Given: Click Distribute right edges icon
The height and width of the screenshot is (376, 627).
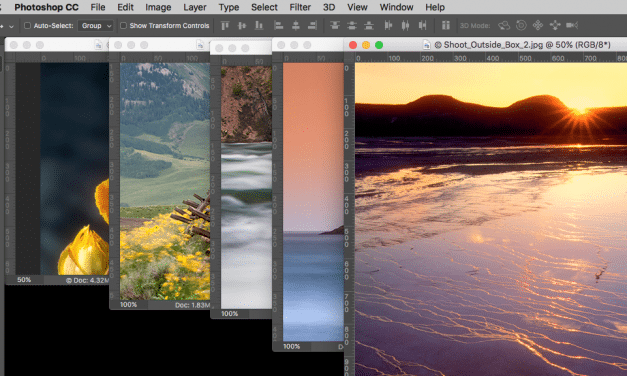Looking at the screenshot, I should point(422,26).
